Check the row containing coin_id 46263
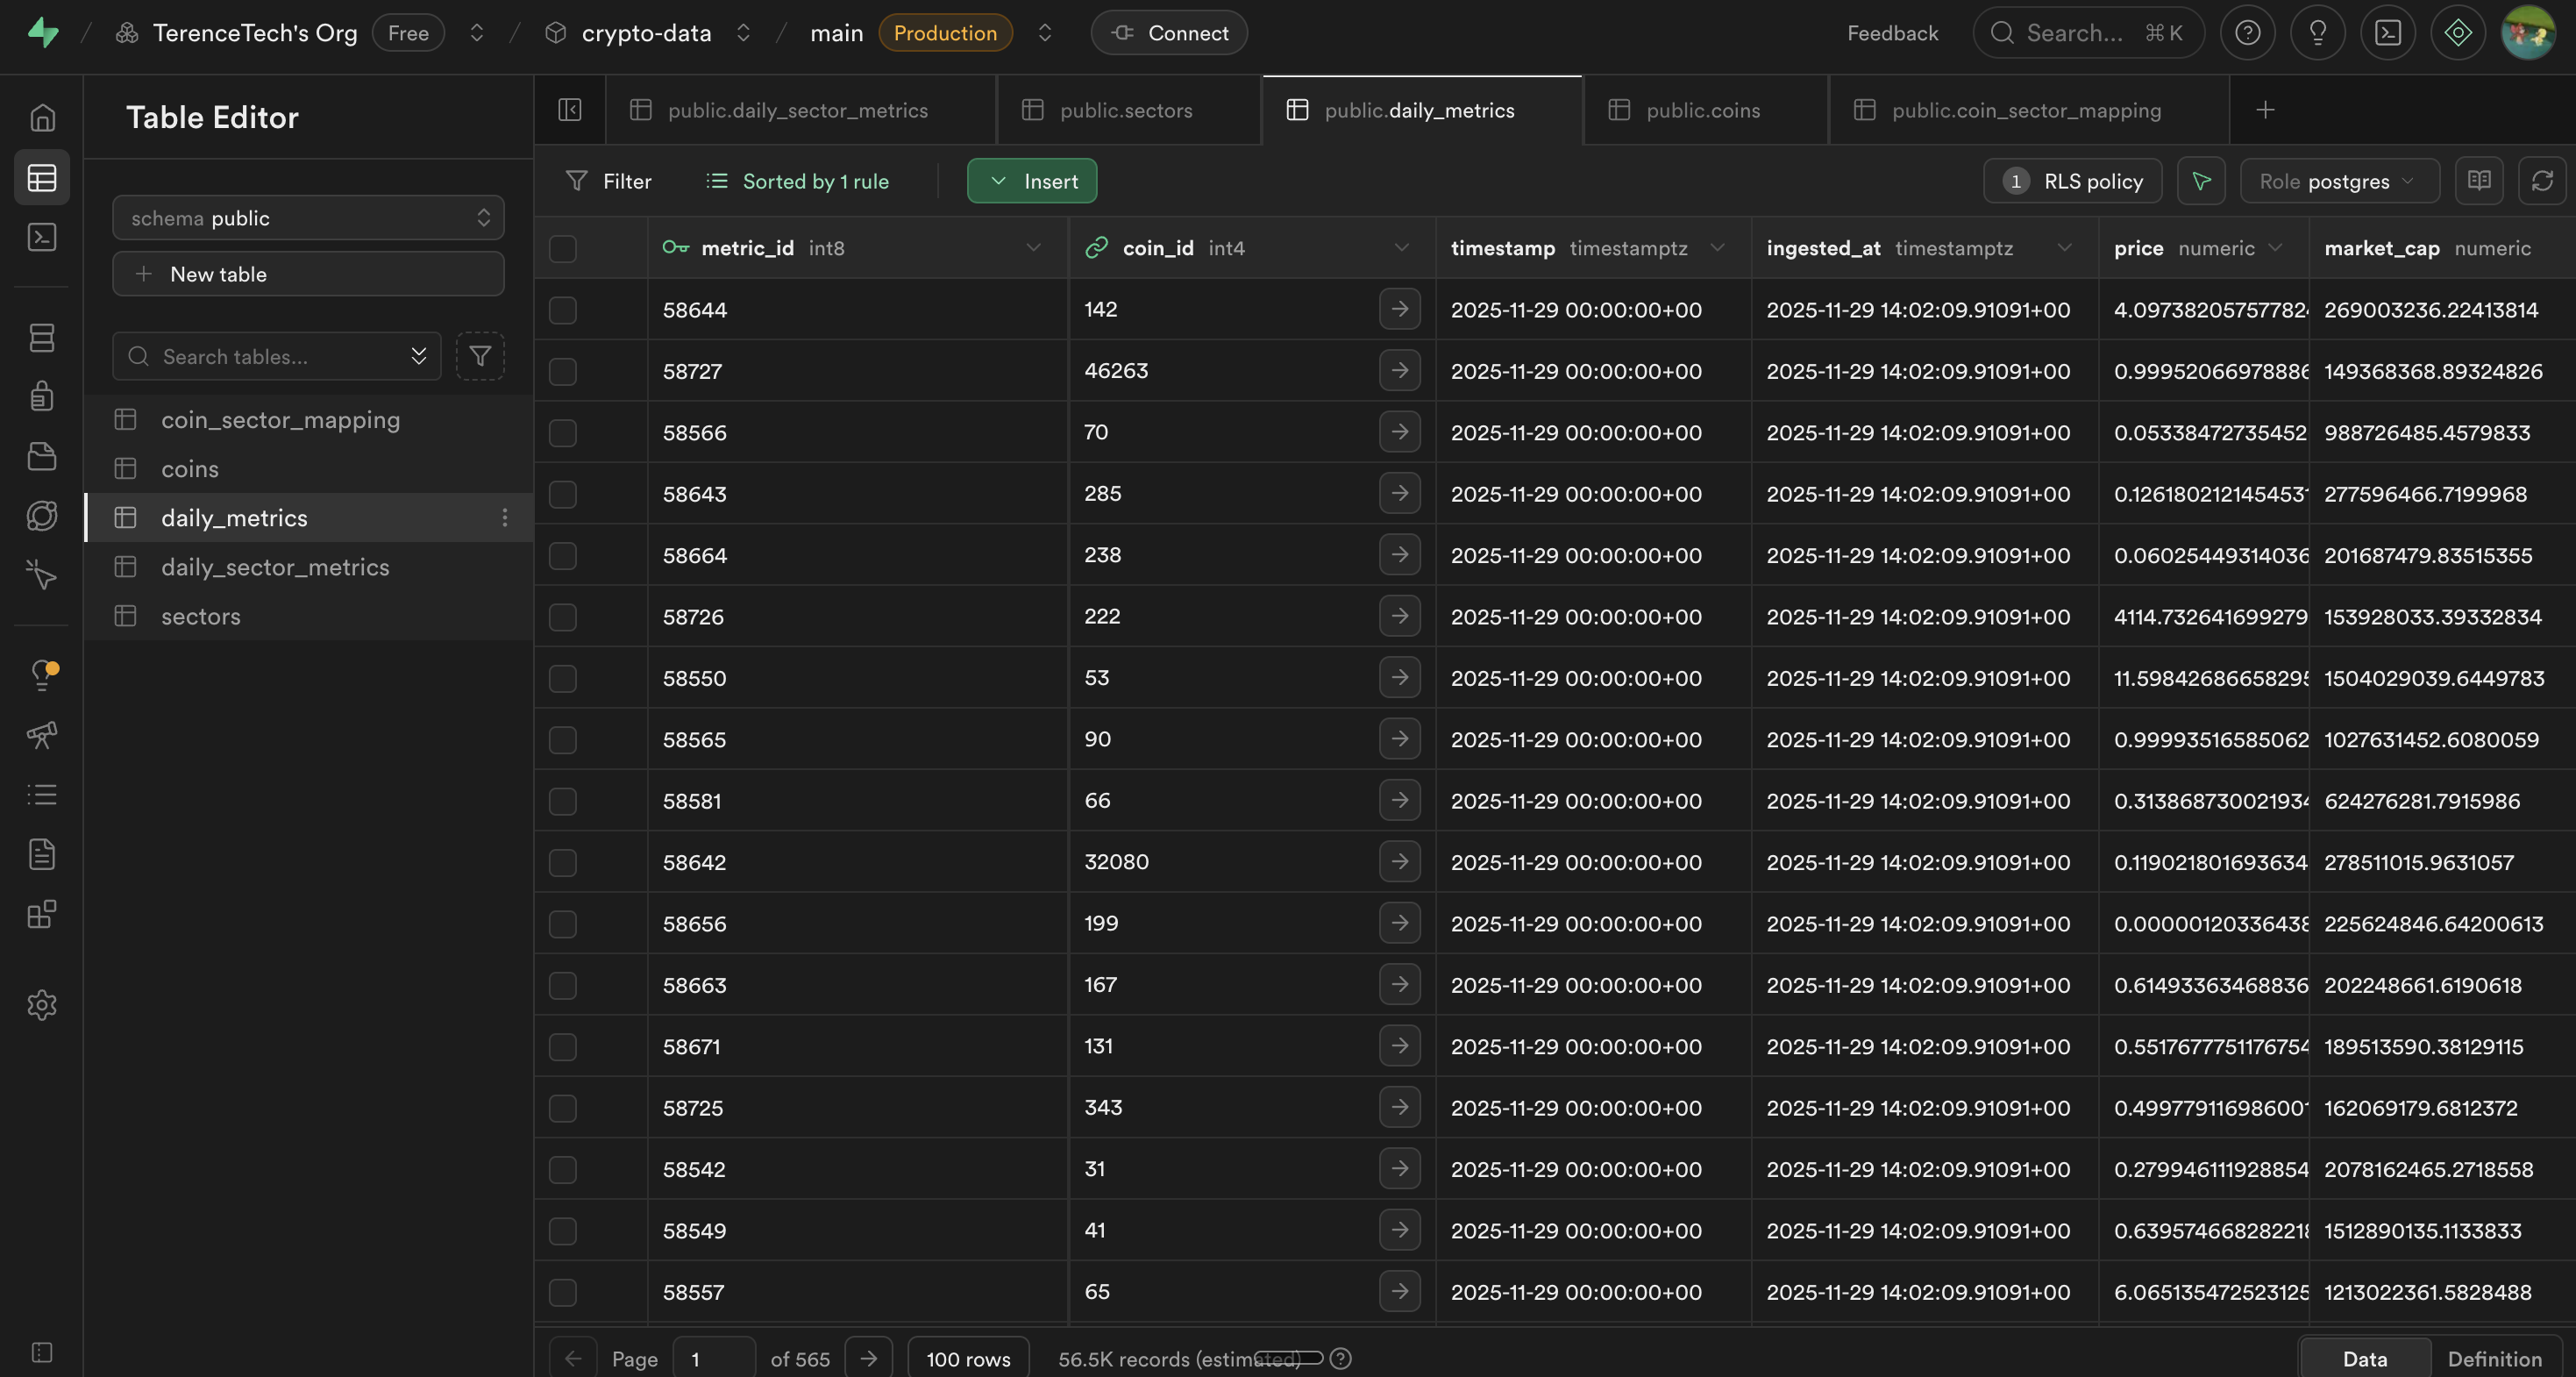The height and width of the screenshot is (1377, 2576). 562,371
